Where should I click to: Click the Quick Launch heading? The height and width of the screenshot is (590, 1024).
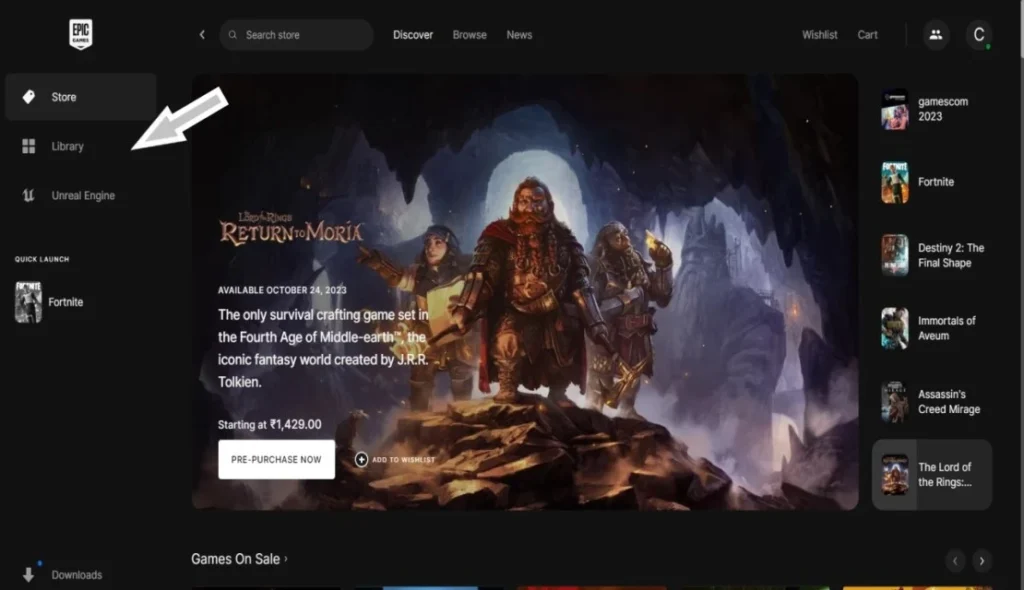coord(42,259)
